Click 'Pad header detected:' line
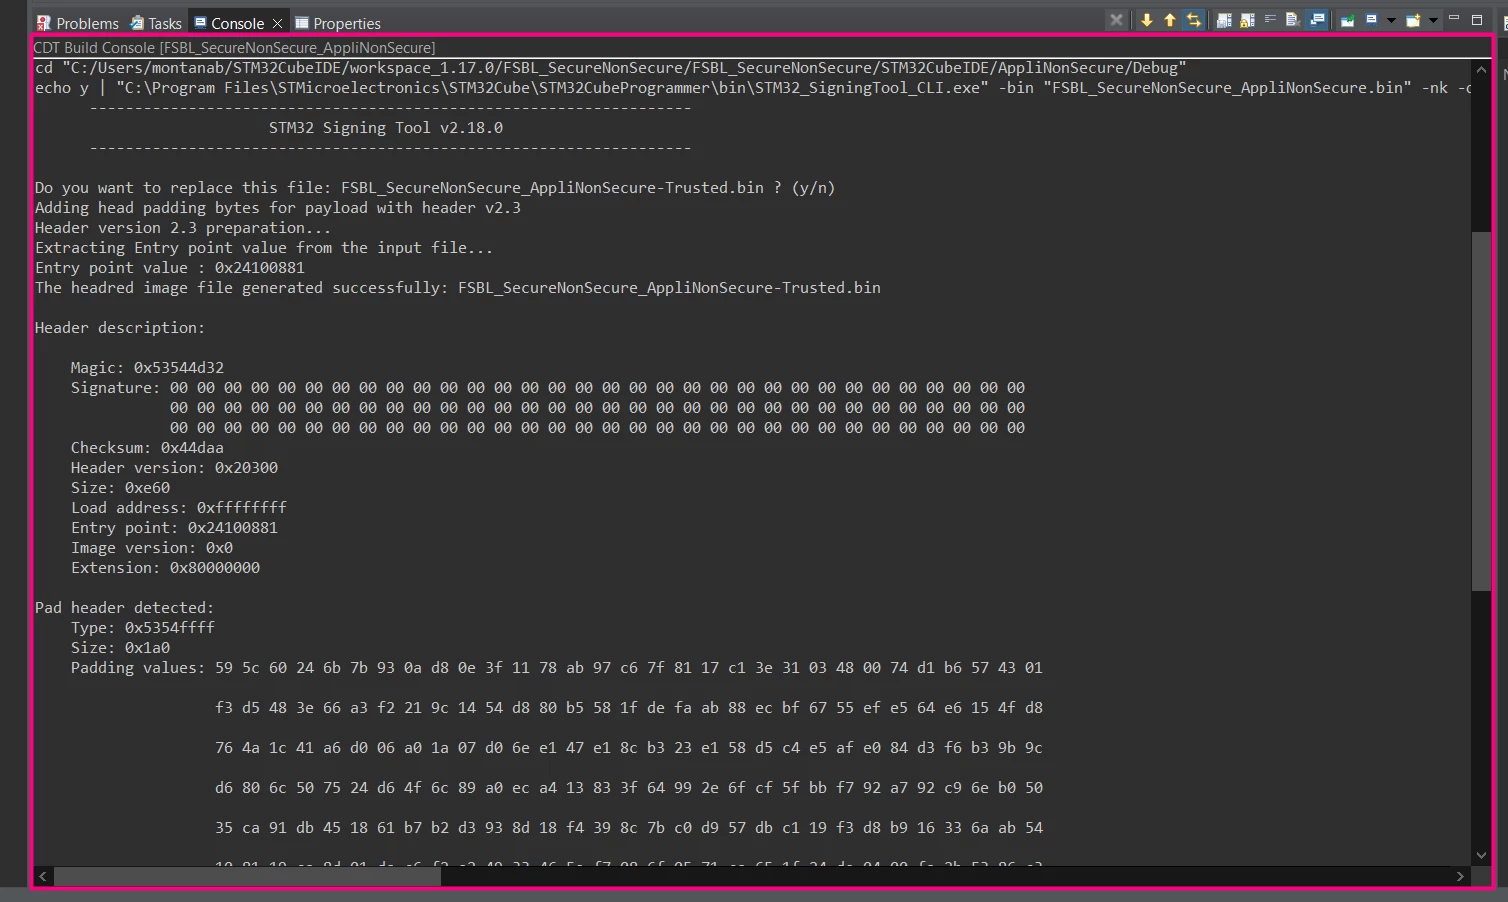 coord(125,607)
